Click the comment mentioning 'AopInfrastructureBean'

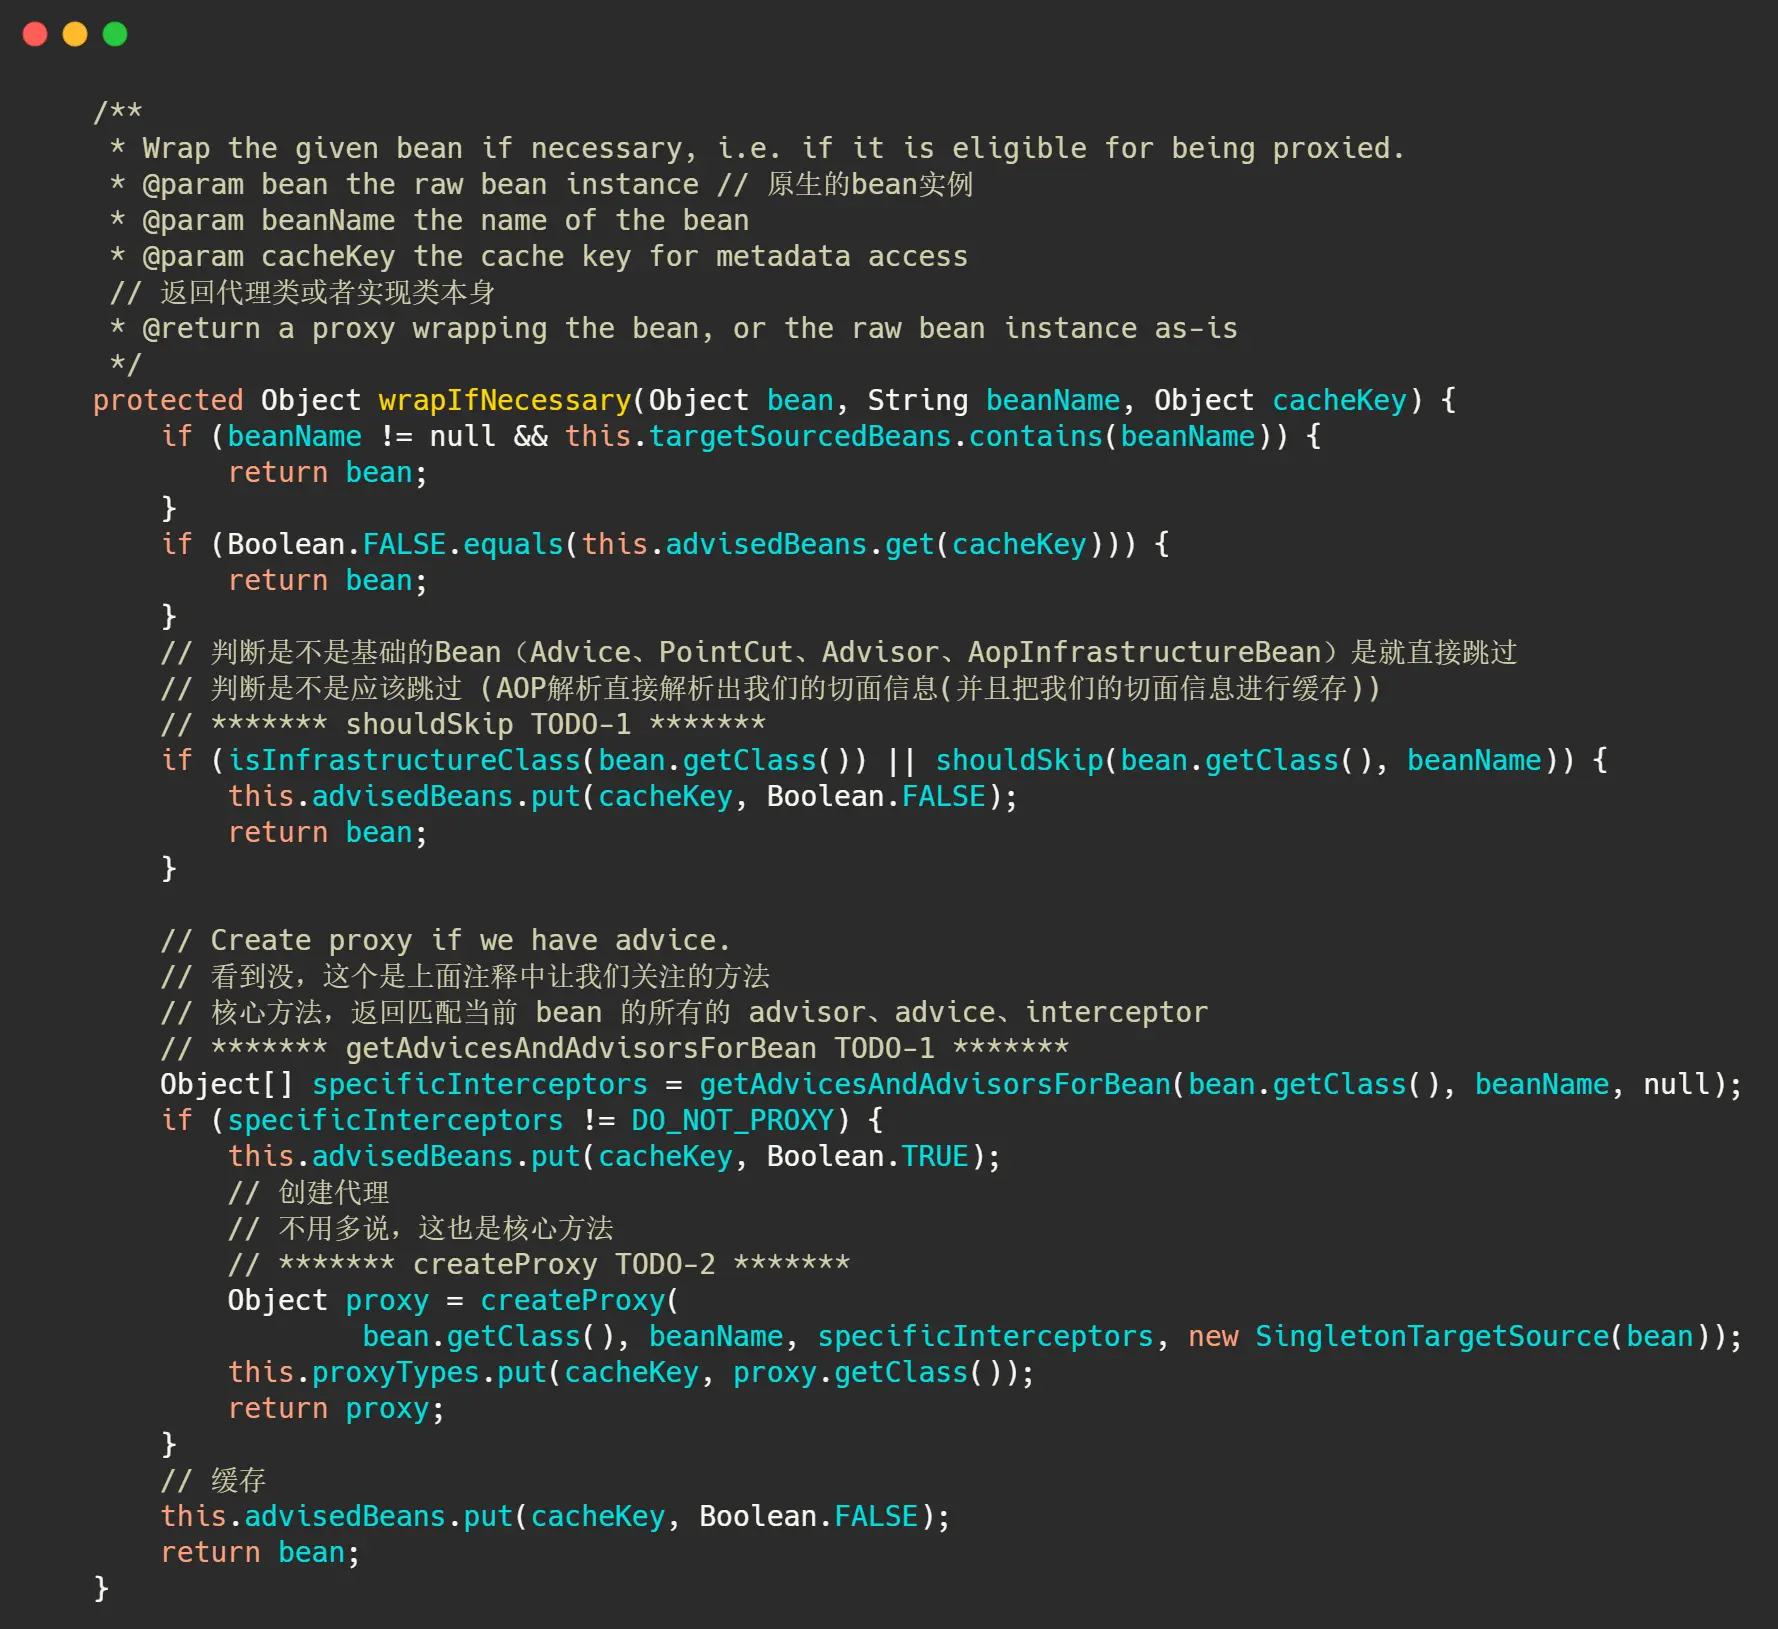pyautogui.click(x=839, y=652)
